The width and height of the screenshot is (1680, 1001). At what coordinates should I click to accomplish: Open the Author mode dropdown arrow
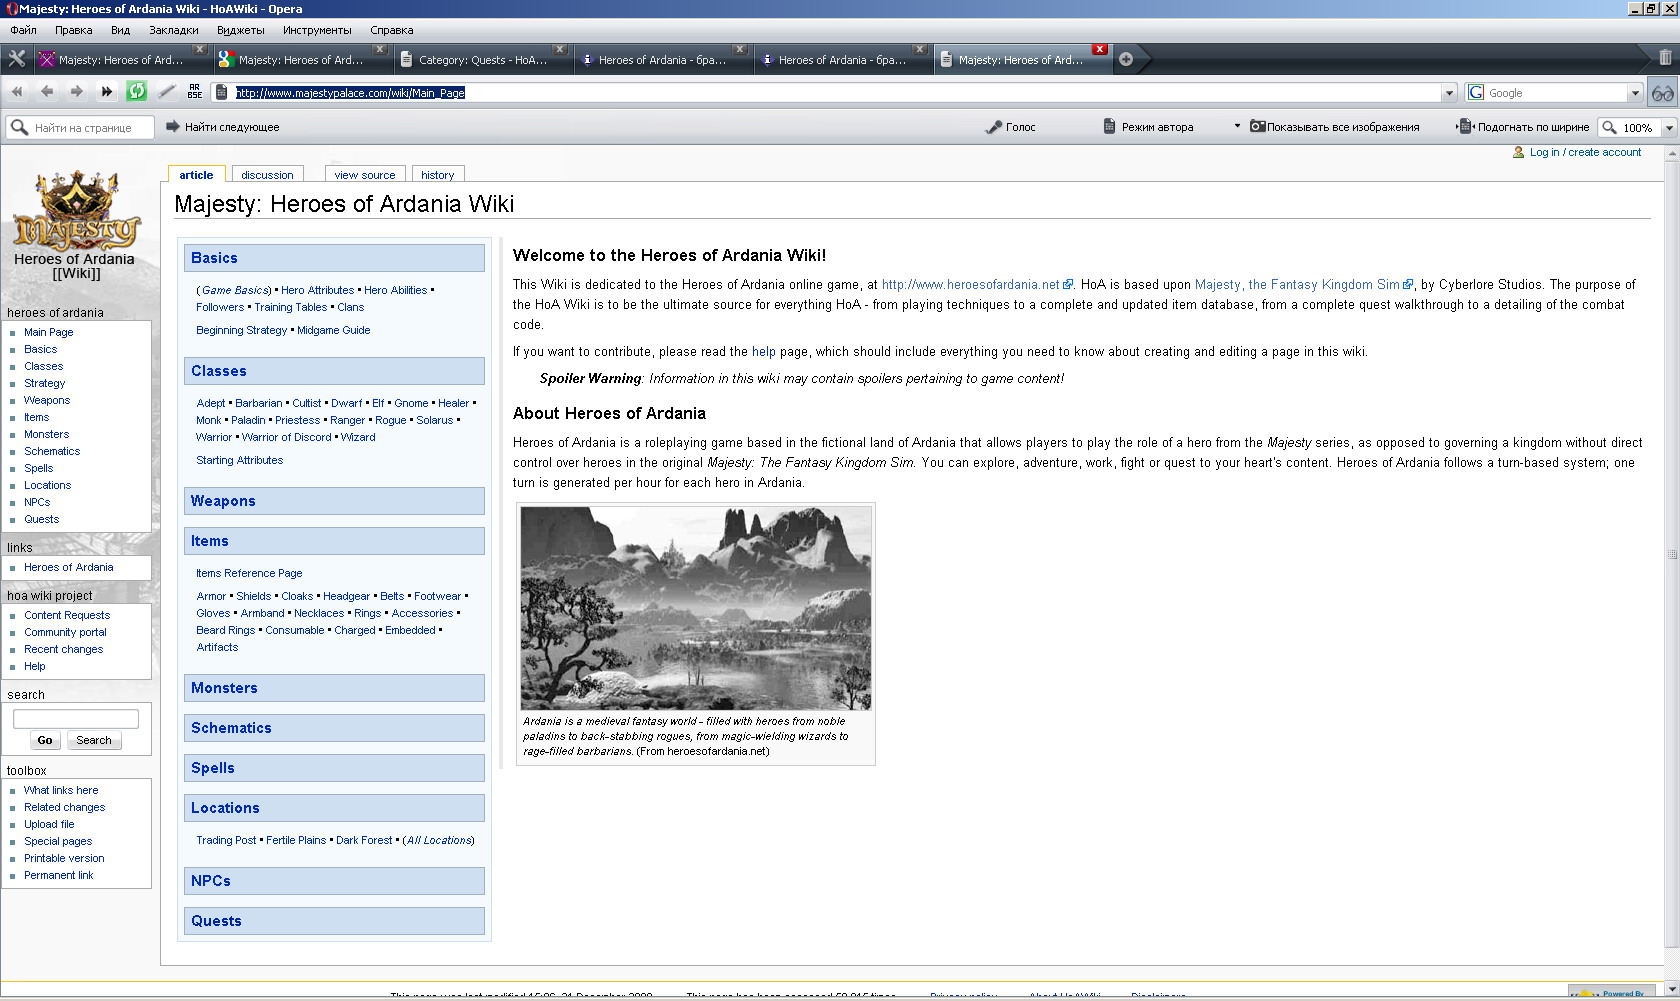pos(1237,126)
